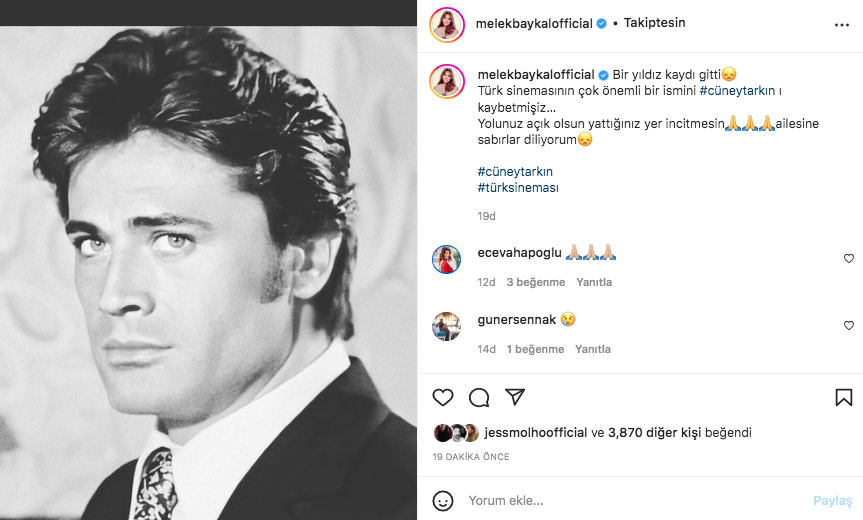This screenshot has height=520, width=863.
Task: Like ecevahapoglu's comment
Action: pyautogui.click(x=849, y=258)
